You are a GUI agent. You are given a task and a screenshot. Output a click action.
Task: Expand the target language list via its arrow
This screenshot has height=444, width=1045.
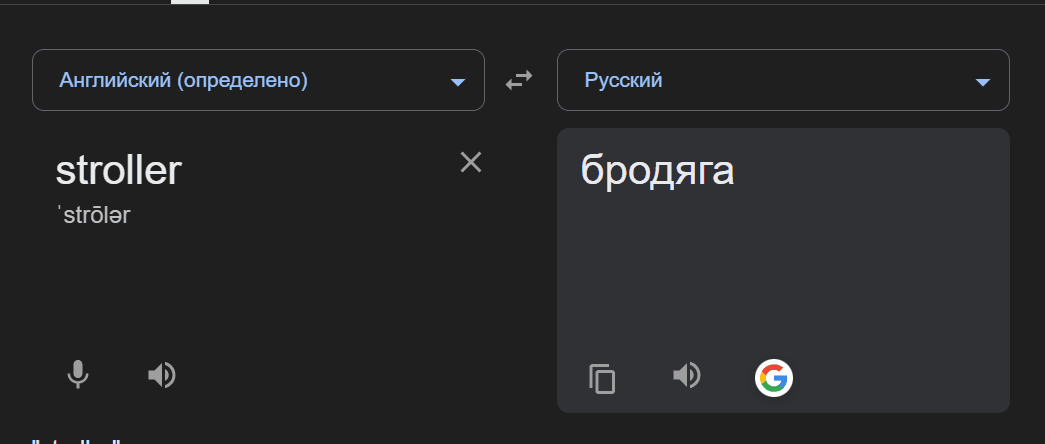click(x=982, y=82)
